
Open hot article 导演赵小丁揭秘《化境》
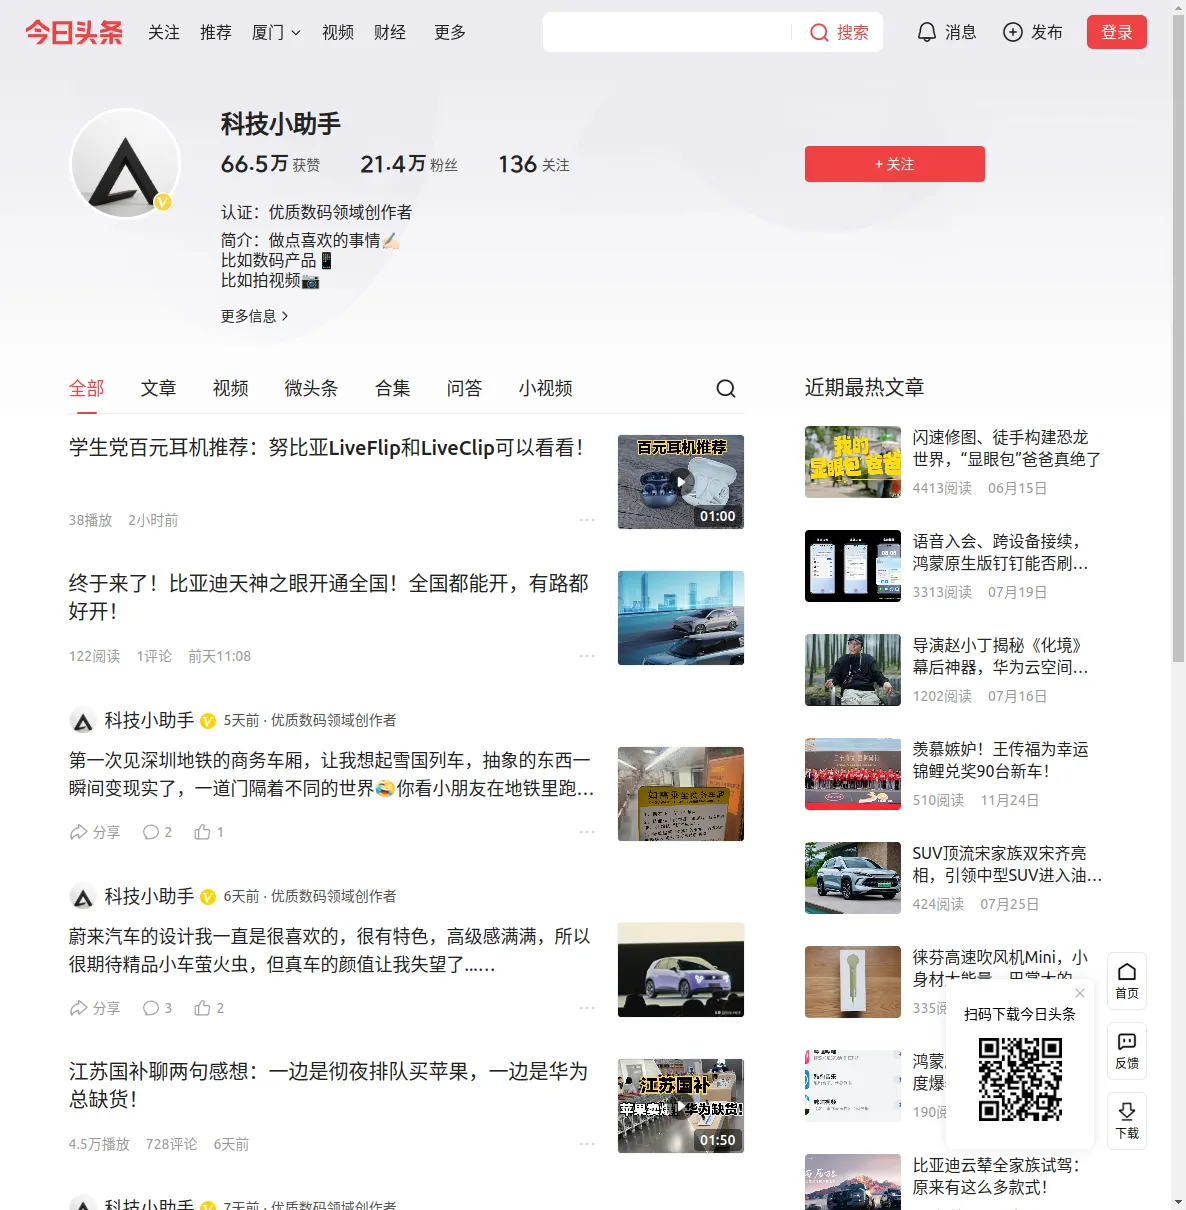(x=1001, y=656)
